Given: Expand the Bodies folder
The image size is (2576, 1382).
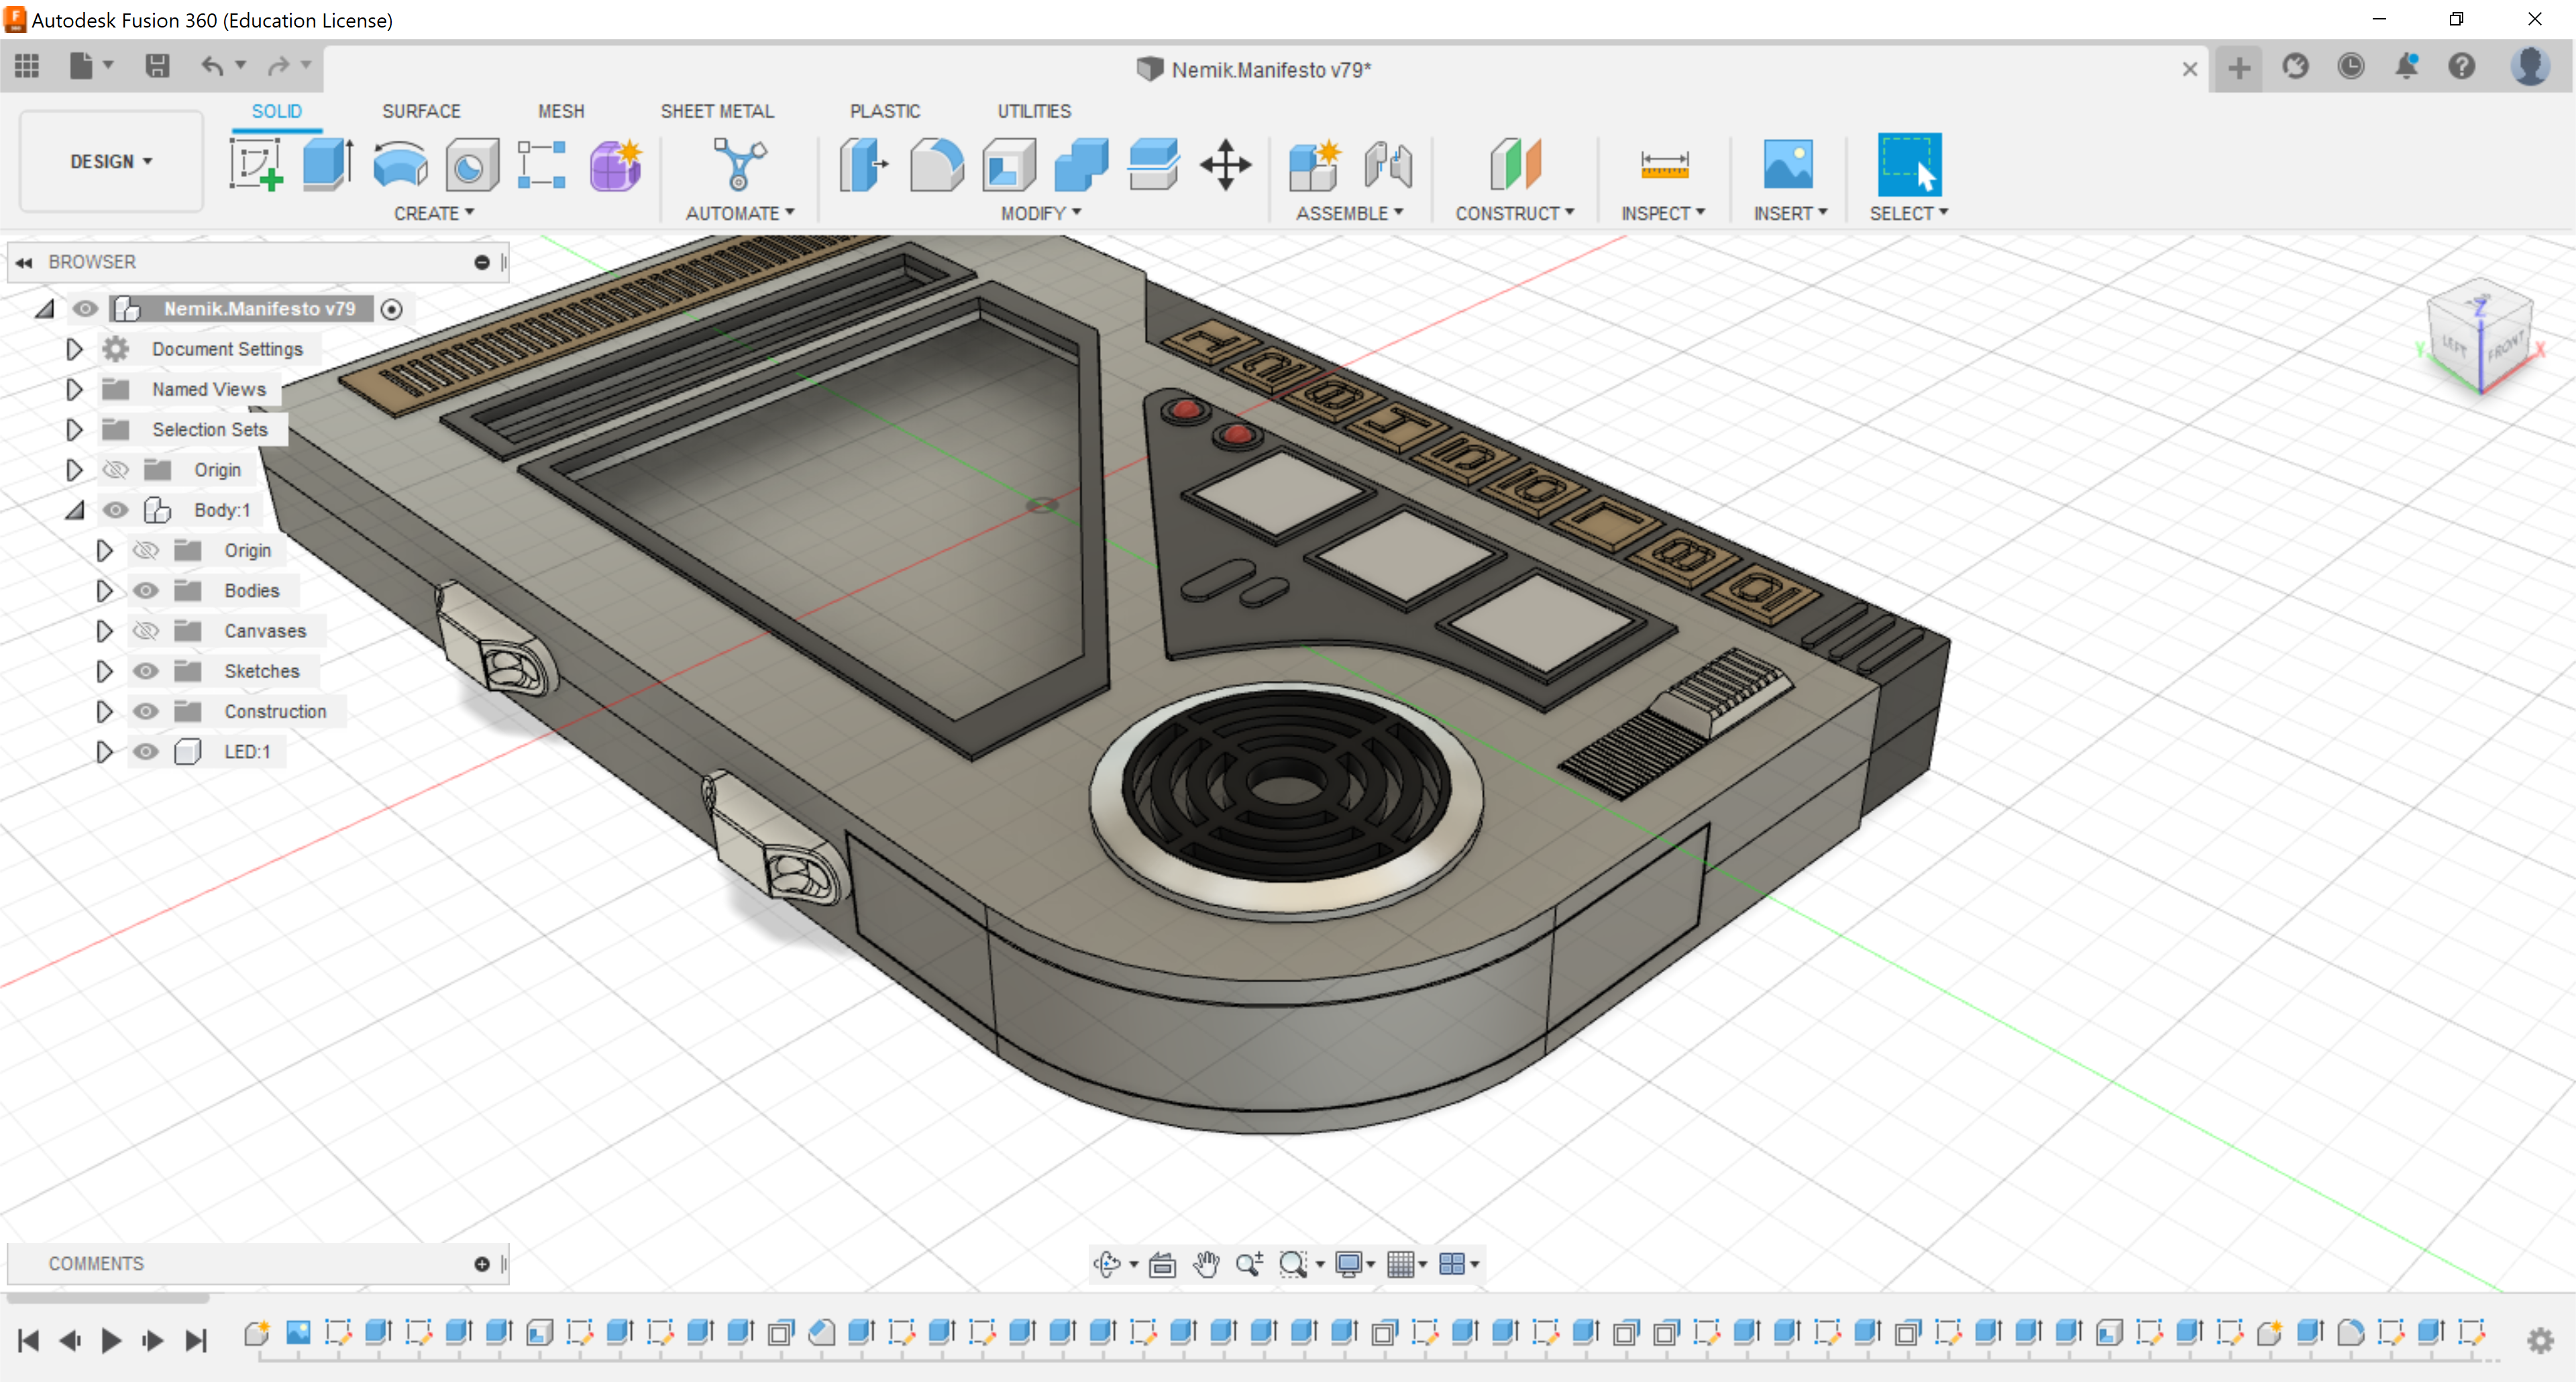Looking at the screenshot, I should tap(104, 591).
